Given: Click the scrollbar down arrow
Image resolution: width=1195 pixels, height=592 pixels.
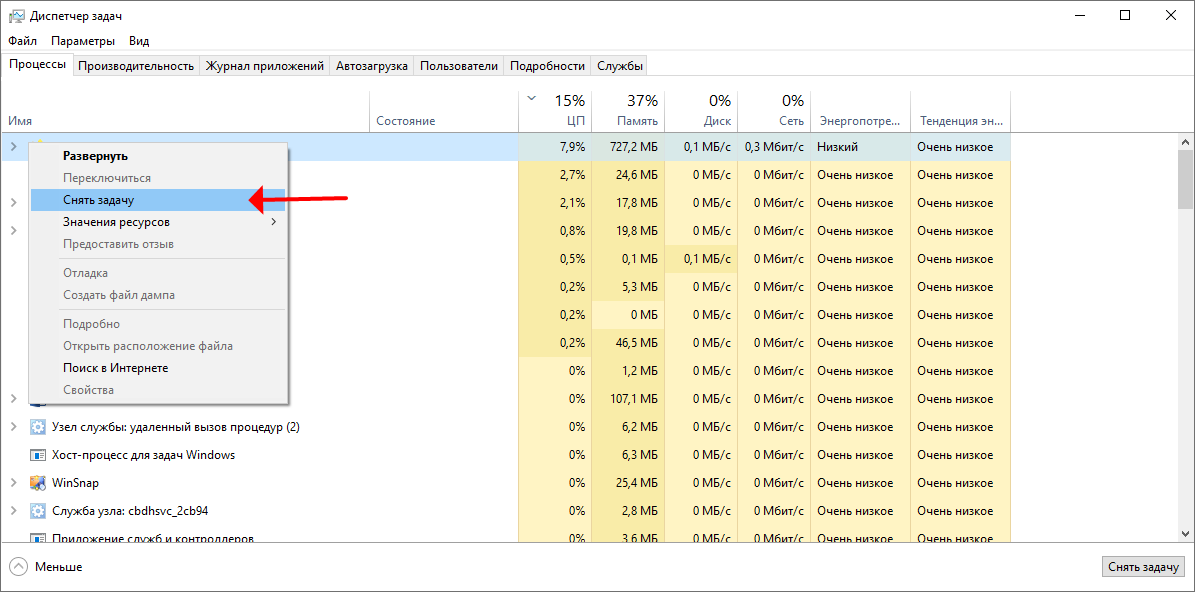Looking at the screenshot, I should tap(1185, 533).
